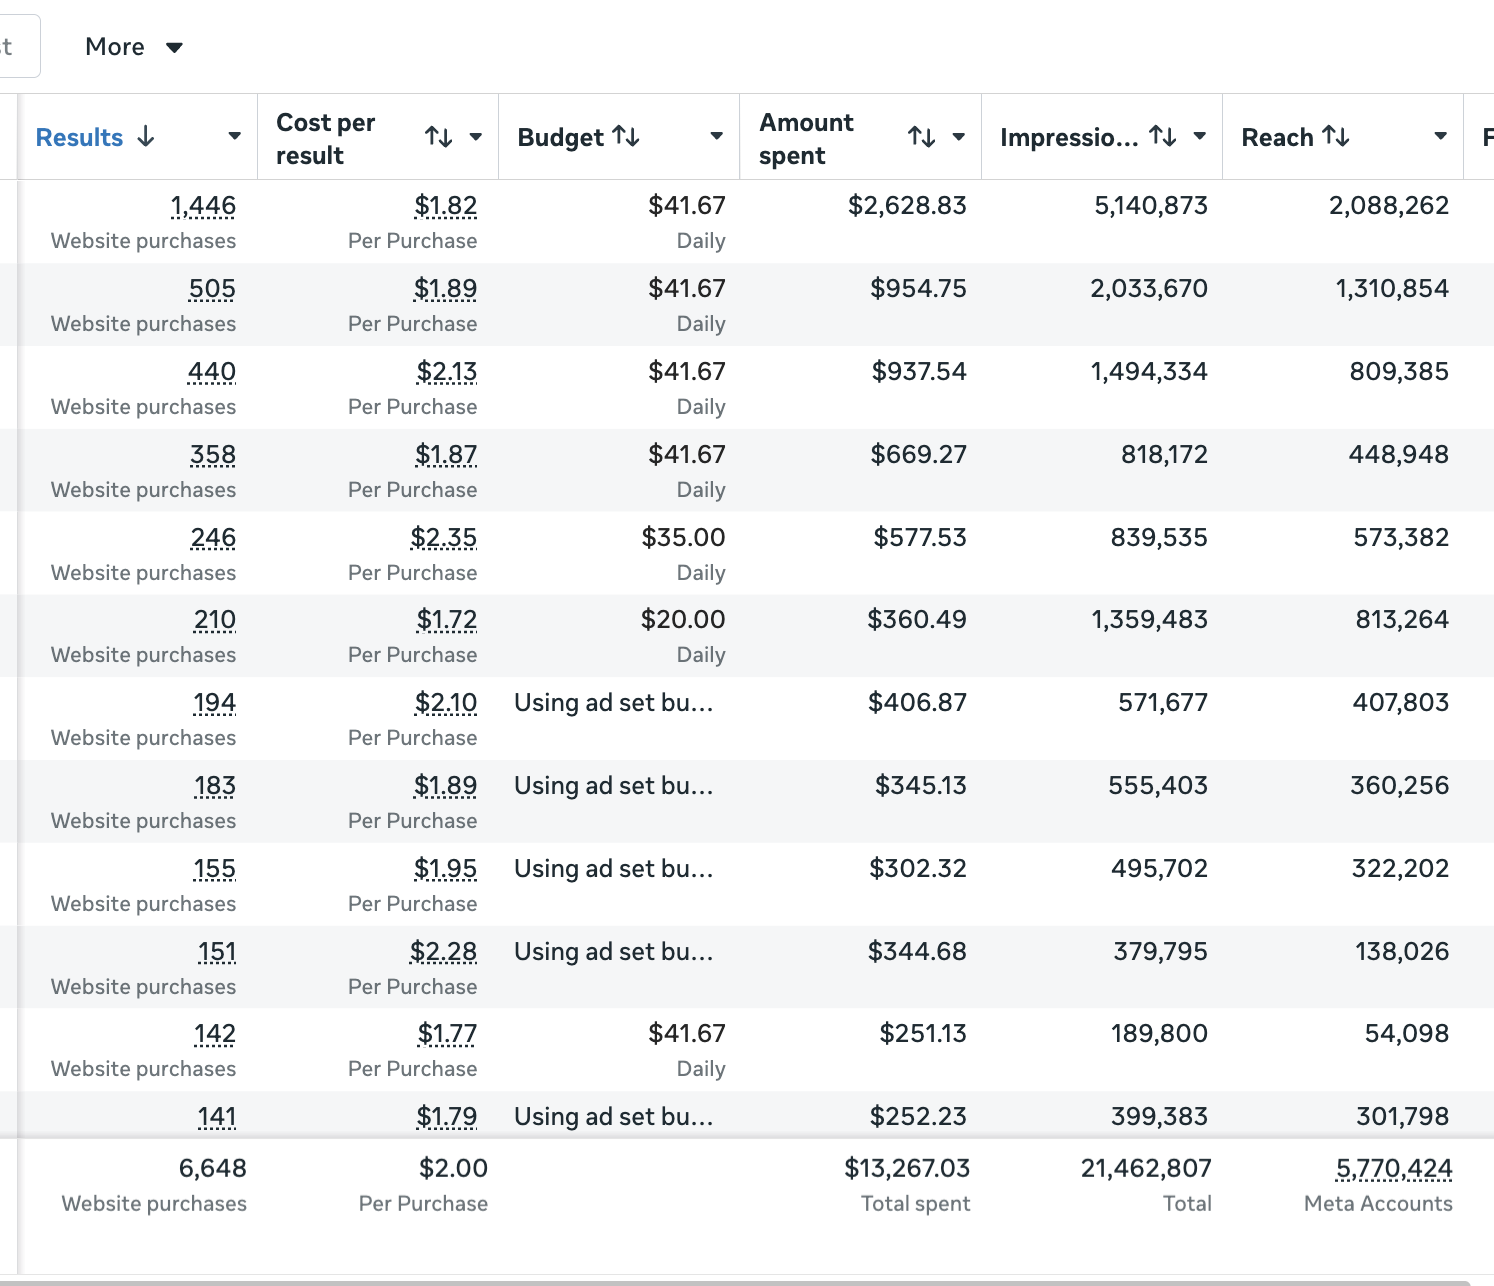Sort the Budget column arrows icon

[x=626, y=136]
